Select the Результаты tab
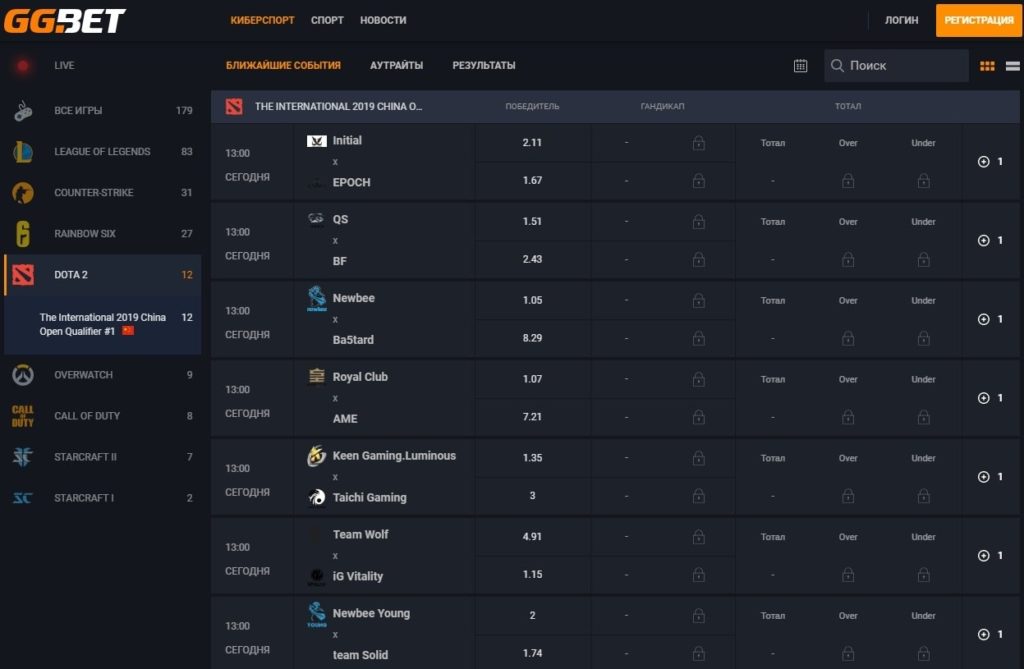1024x669 pixels. (483, 65)
